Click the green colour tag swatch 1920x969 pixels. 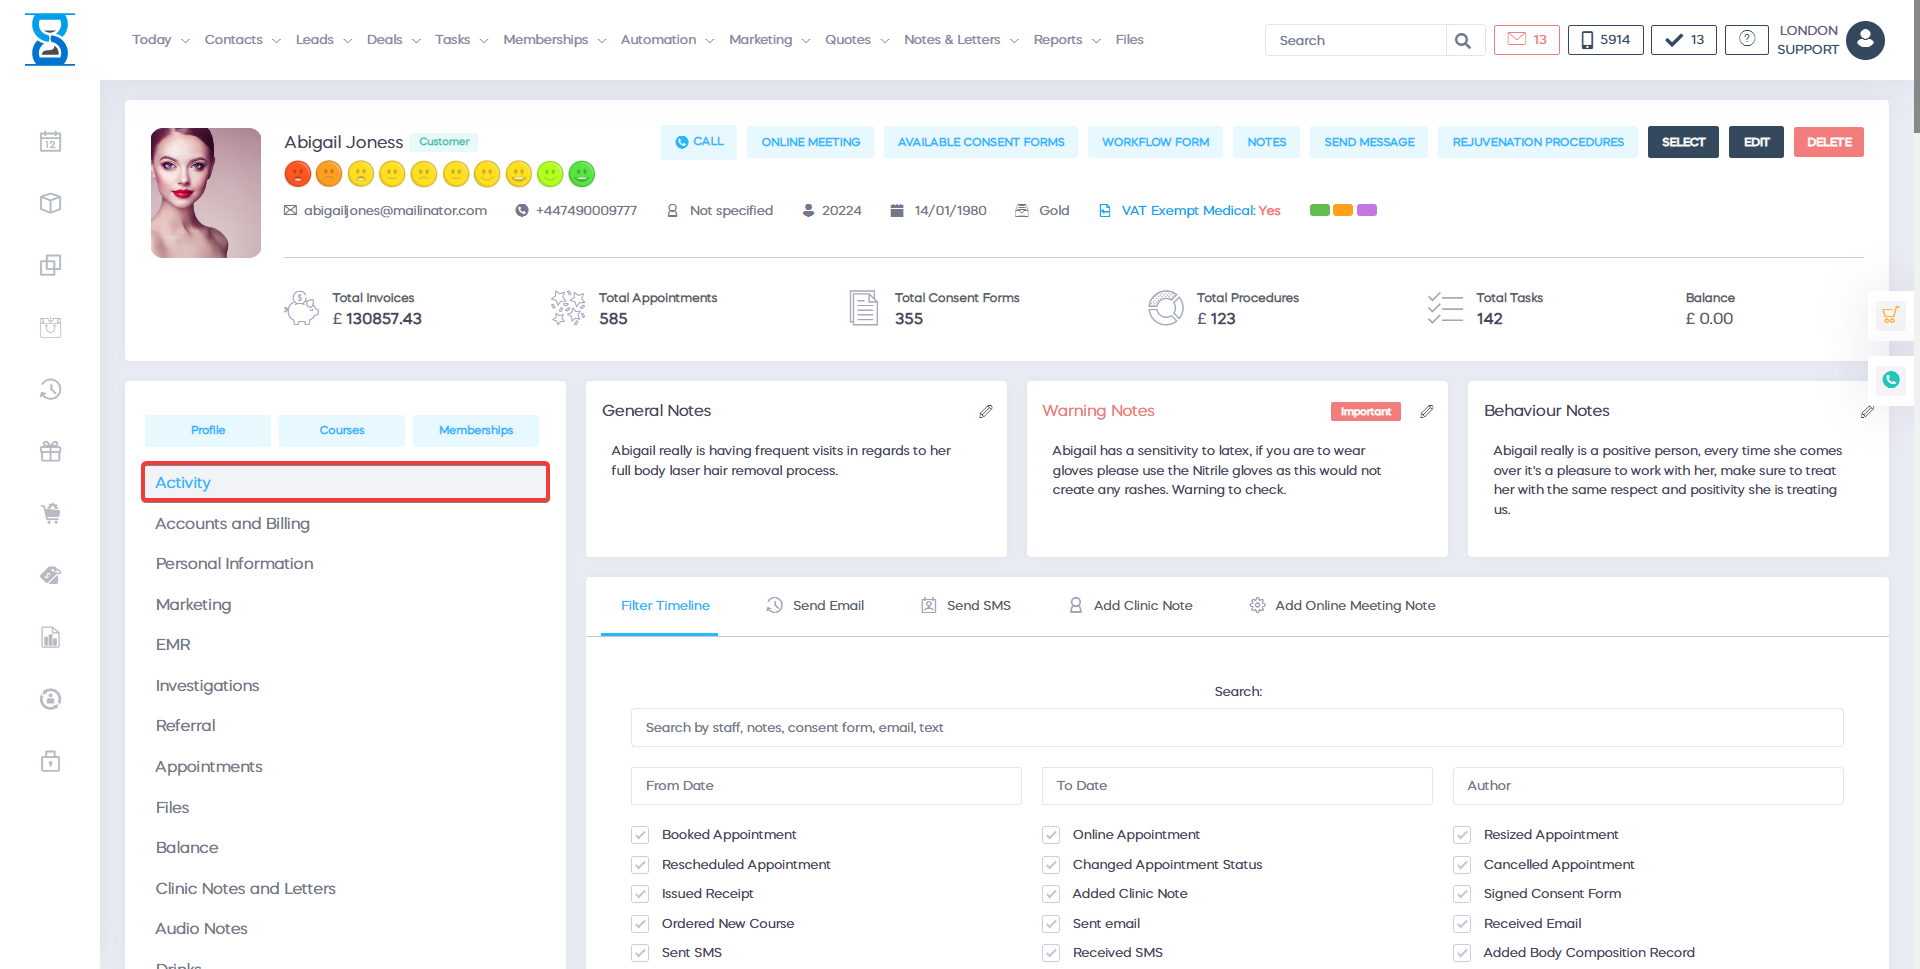point(1319,210)
